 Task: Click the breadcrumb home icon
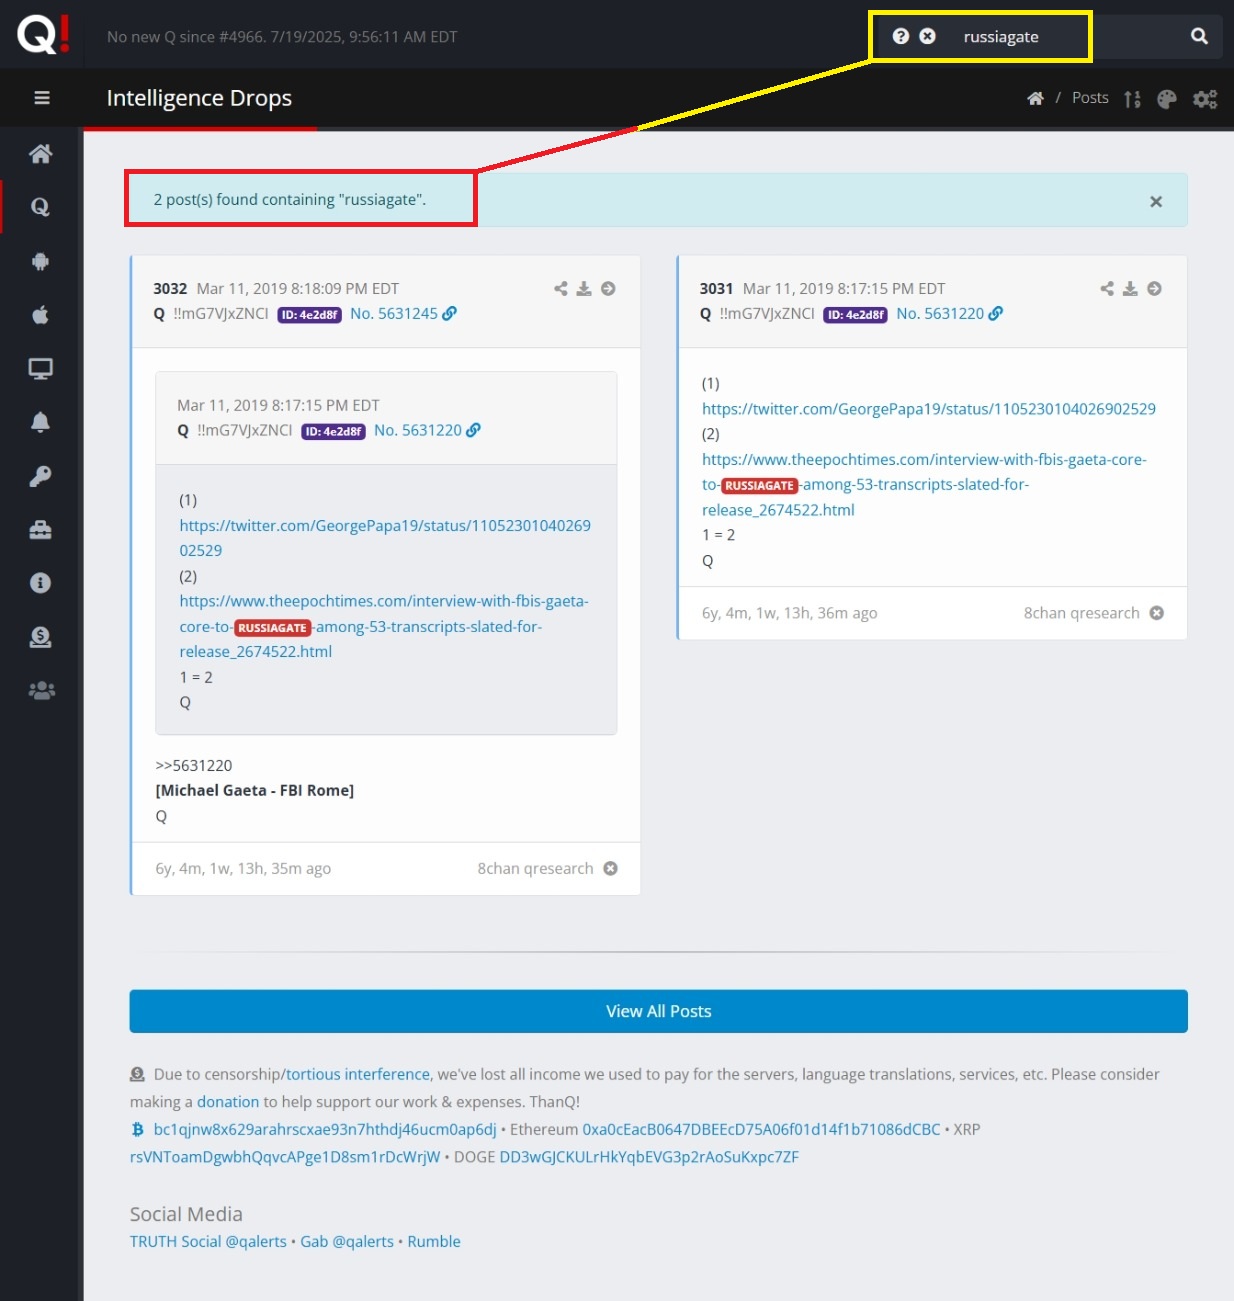pos(1036,98)
